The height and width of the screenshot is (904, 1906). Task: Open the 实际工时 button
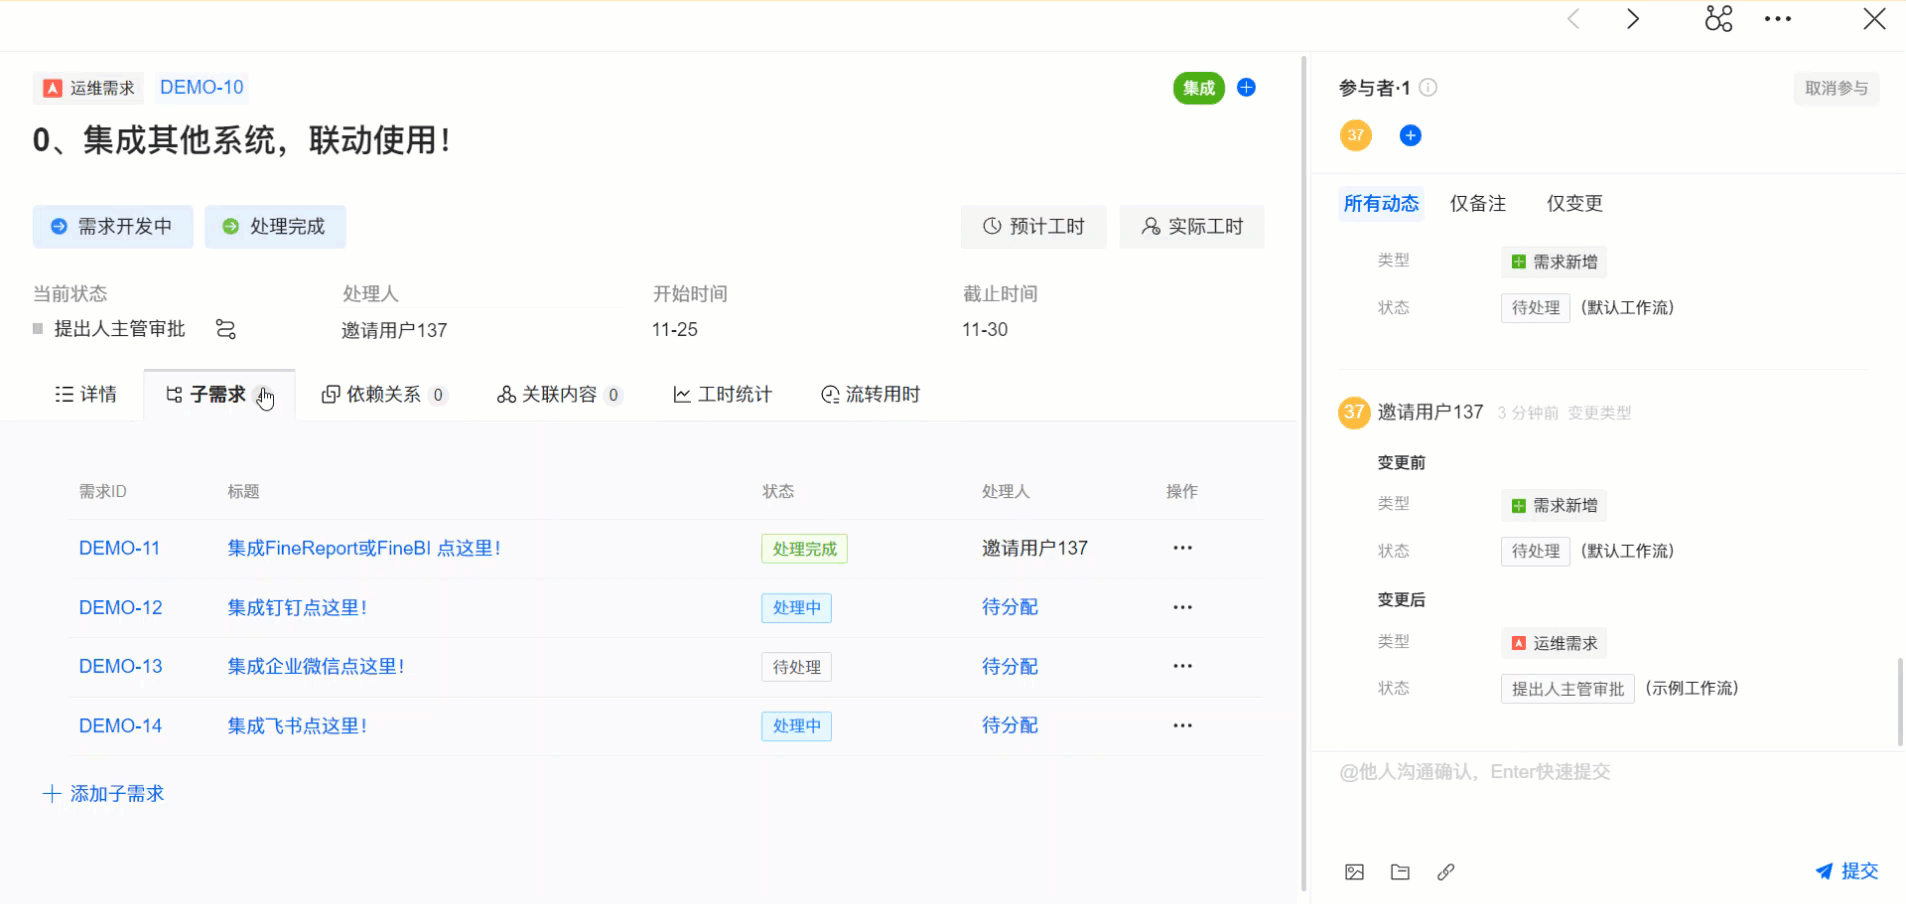point(1192,227)
